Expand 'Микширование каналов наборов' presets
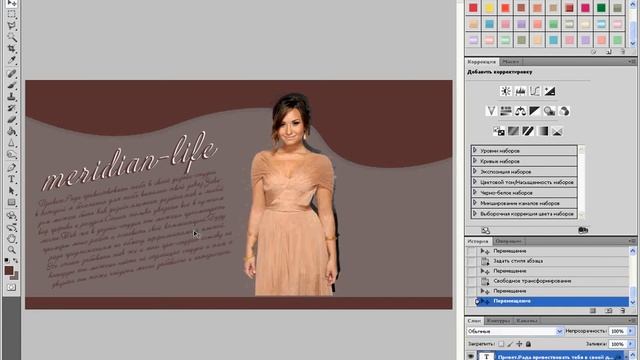The width and height of the screenshot is (640, 360). [x=475, y=203]
